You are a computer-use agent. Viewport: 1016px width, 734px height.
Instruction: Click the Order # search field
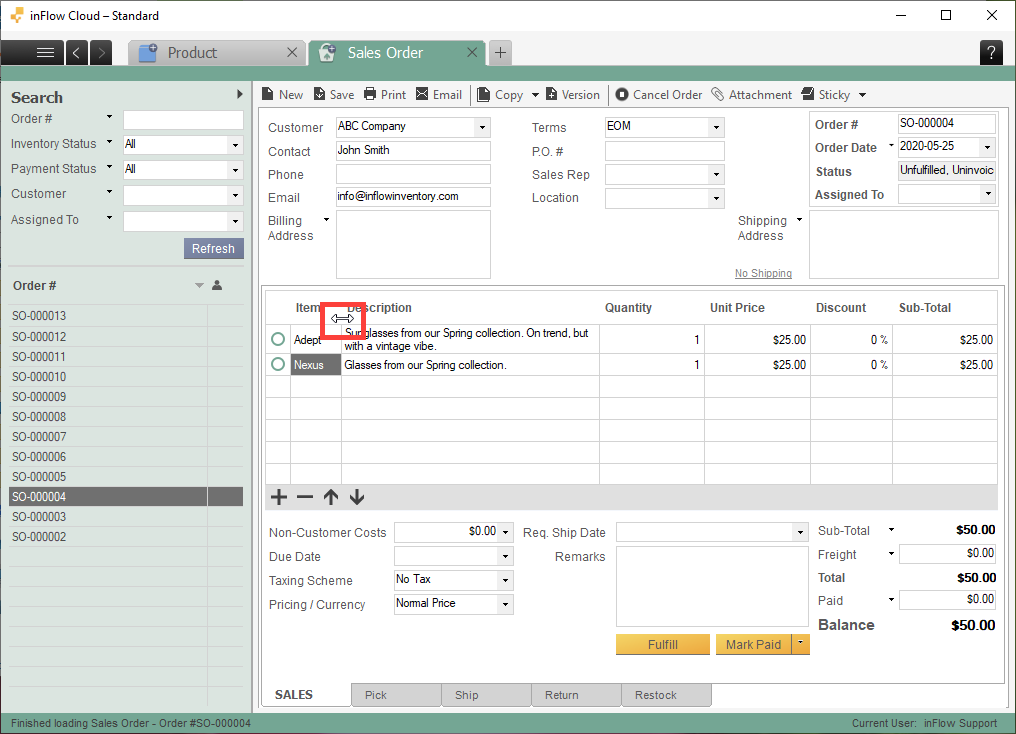[183, 120]
